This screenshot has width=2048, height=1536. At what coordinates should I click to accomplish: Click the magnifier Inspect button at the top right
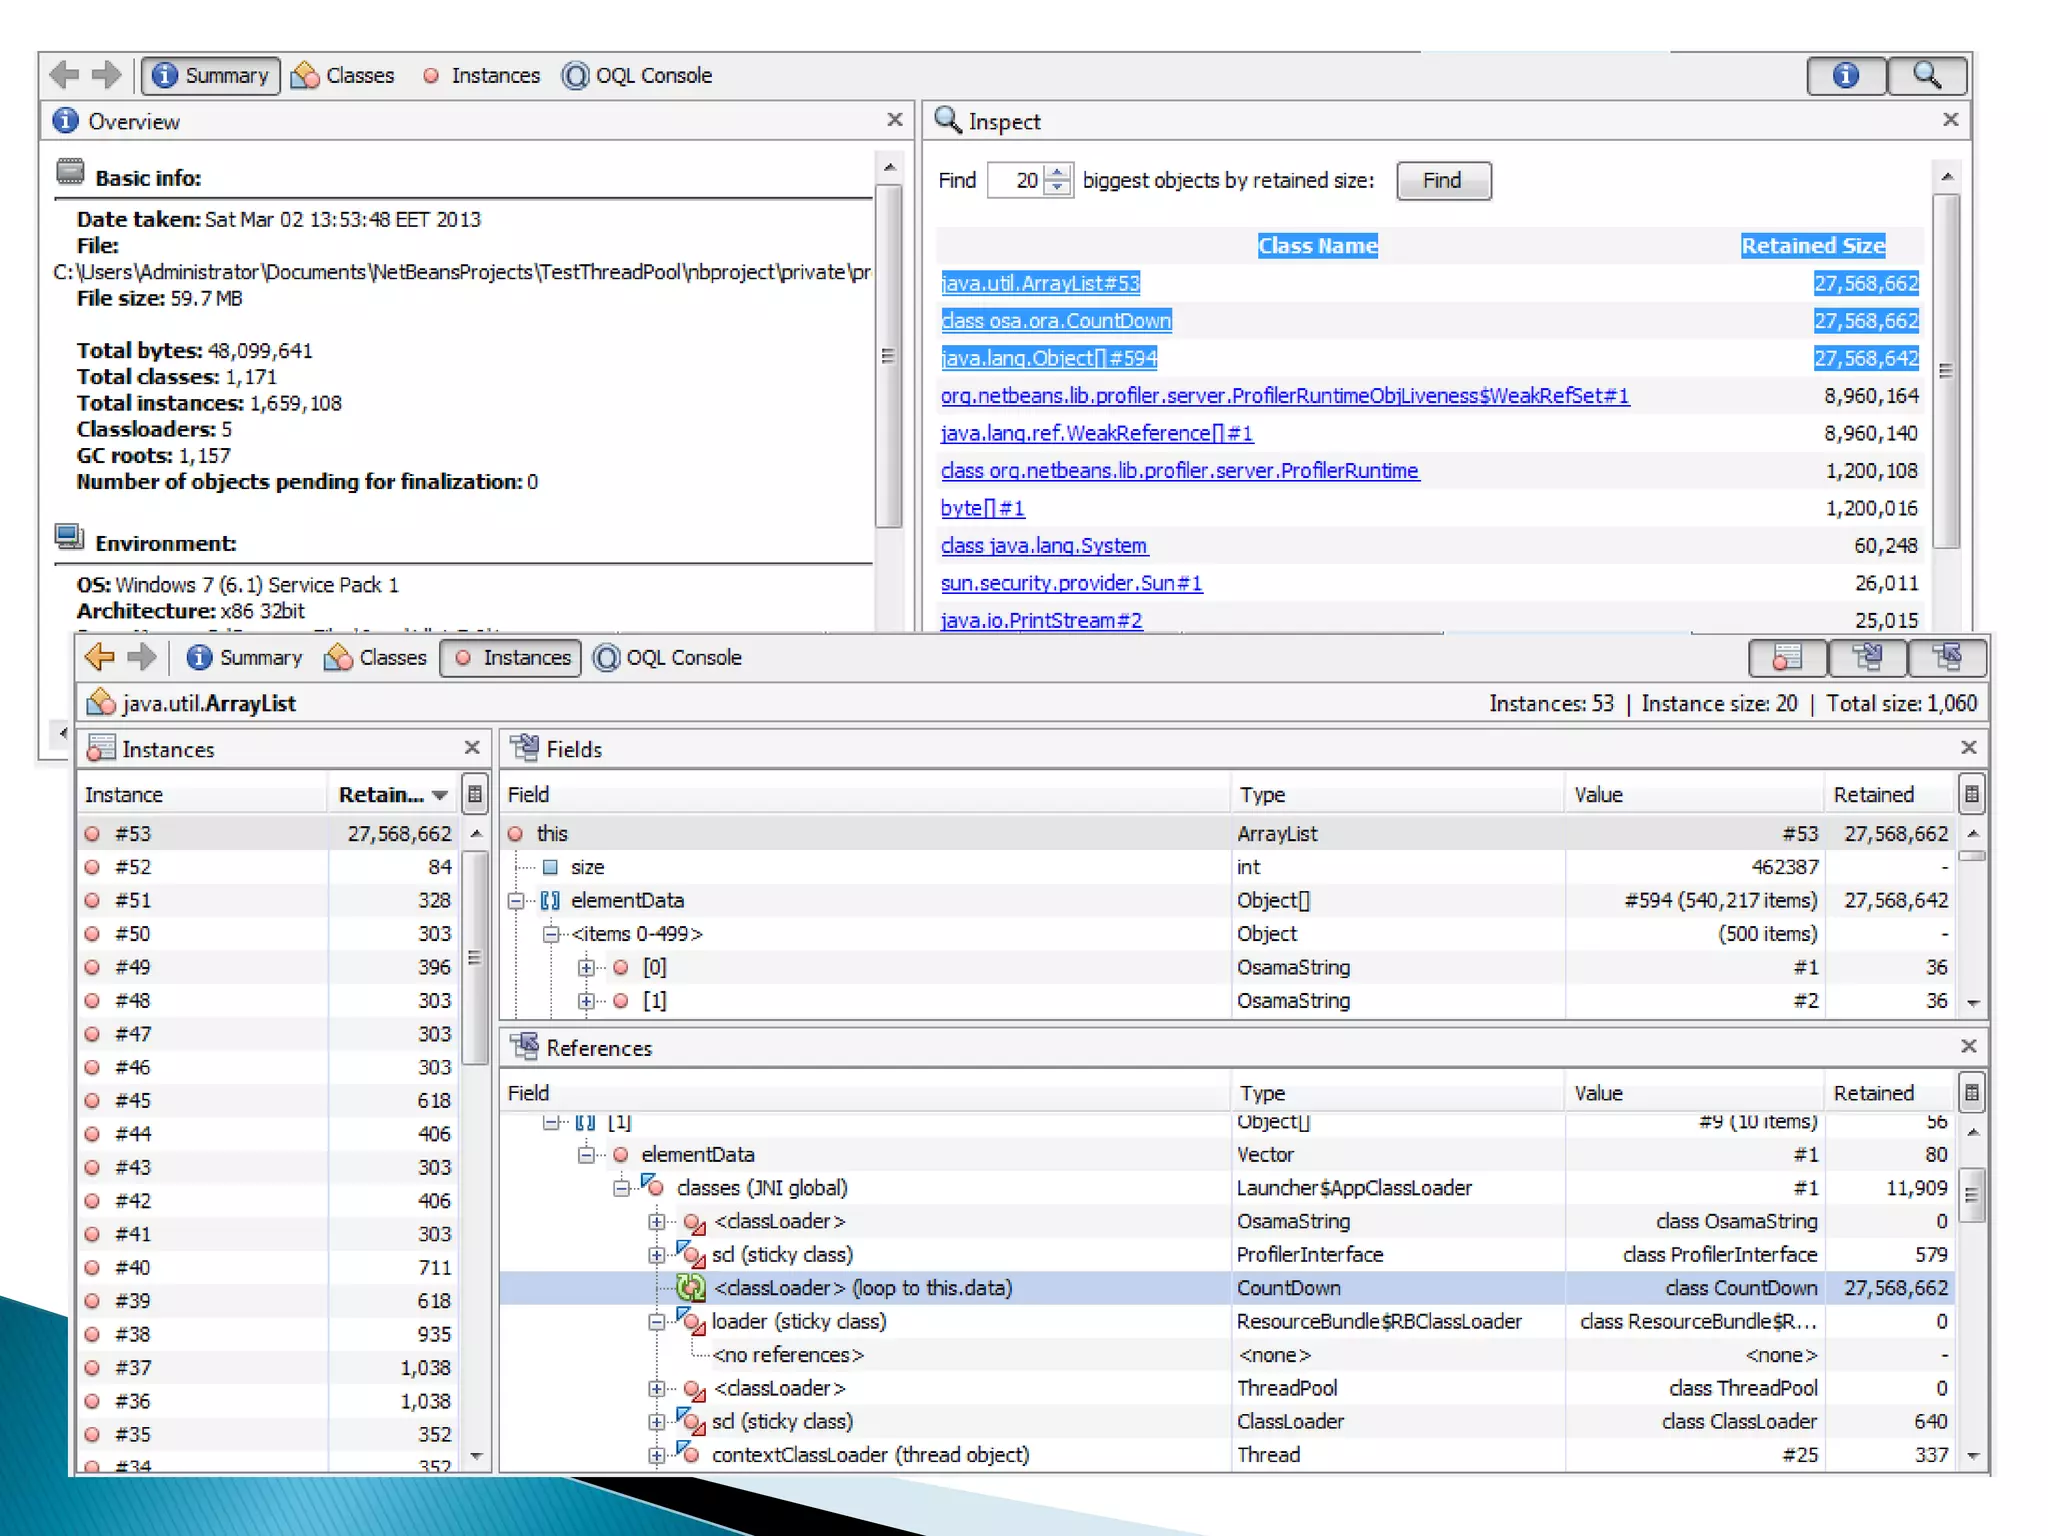coord(1927,76)
